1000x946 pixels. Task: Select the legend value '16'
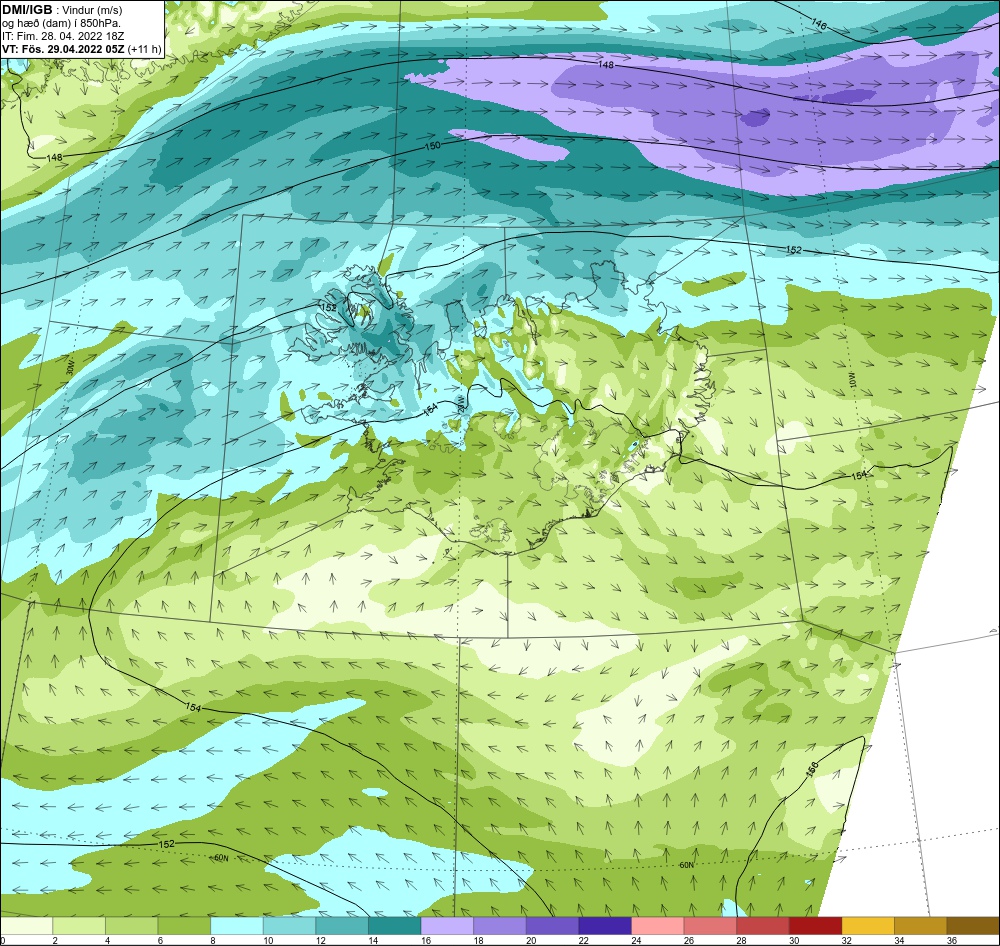click(x=425, y=940)
